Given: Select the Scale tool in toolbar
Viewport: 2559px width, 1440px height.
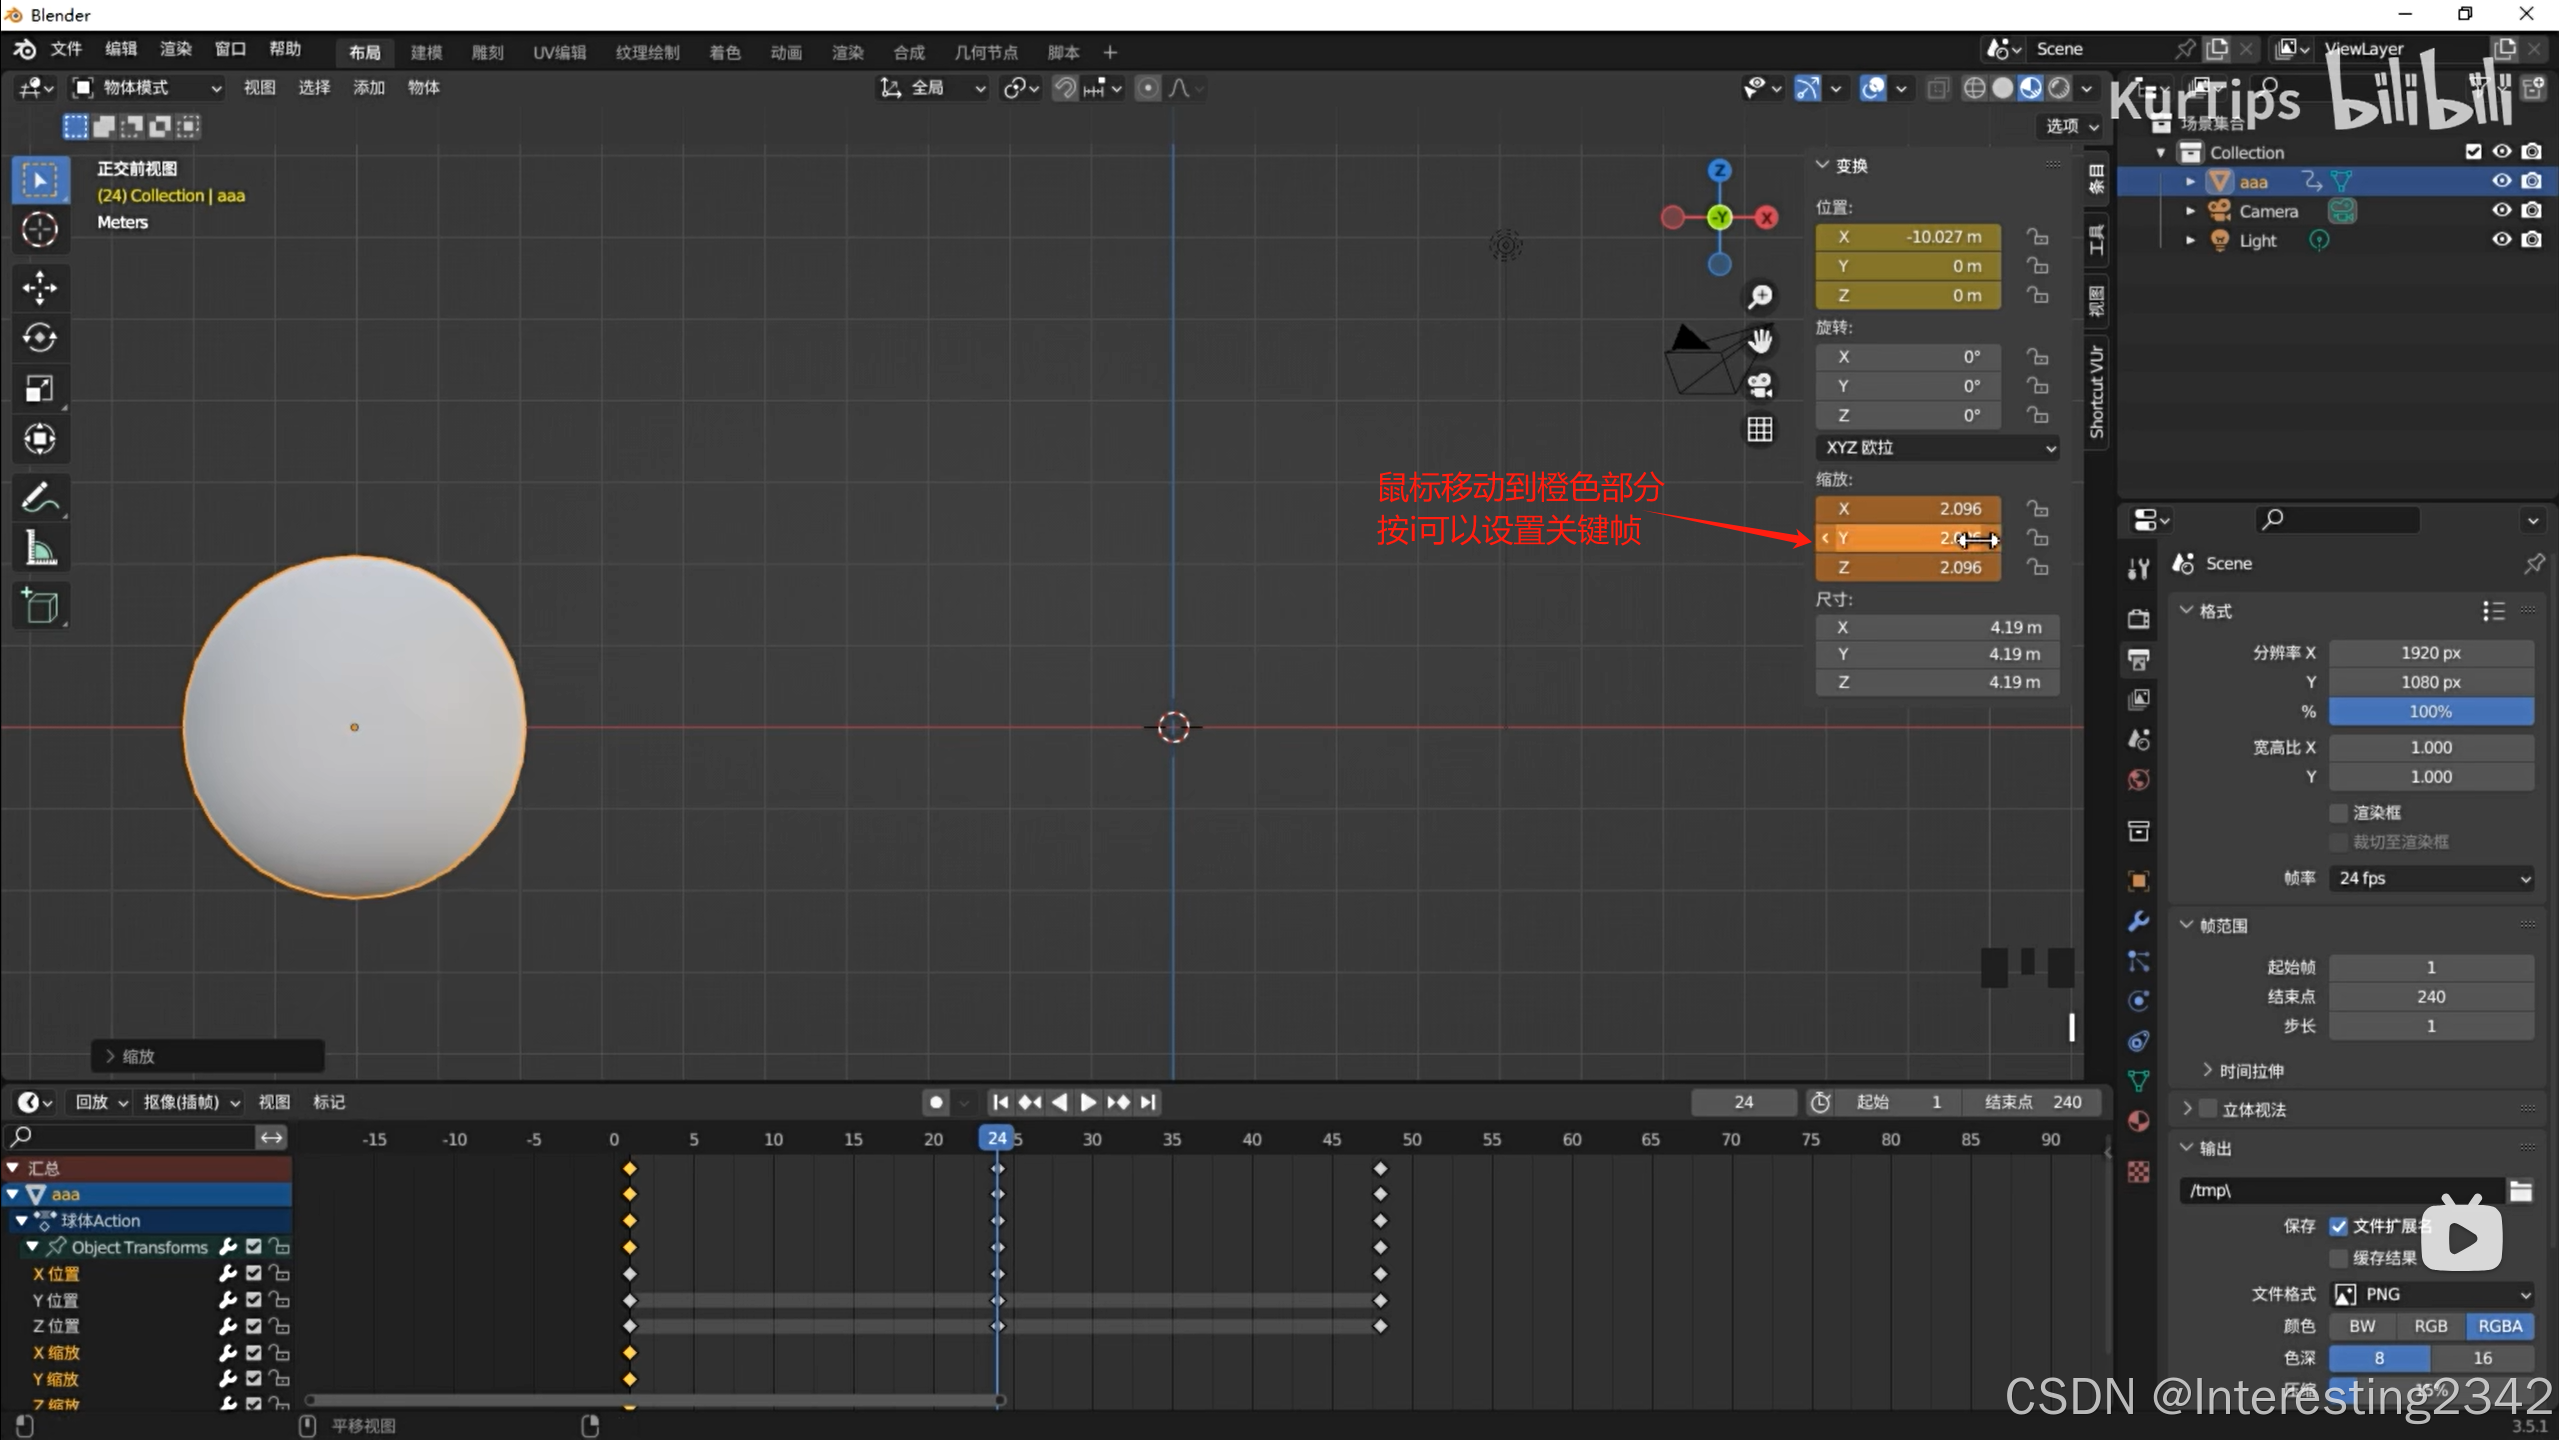Looking at the screenshot, I should click(x=39, y=388).
